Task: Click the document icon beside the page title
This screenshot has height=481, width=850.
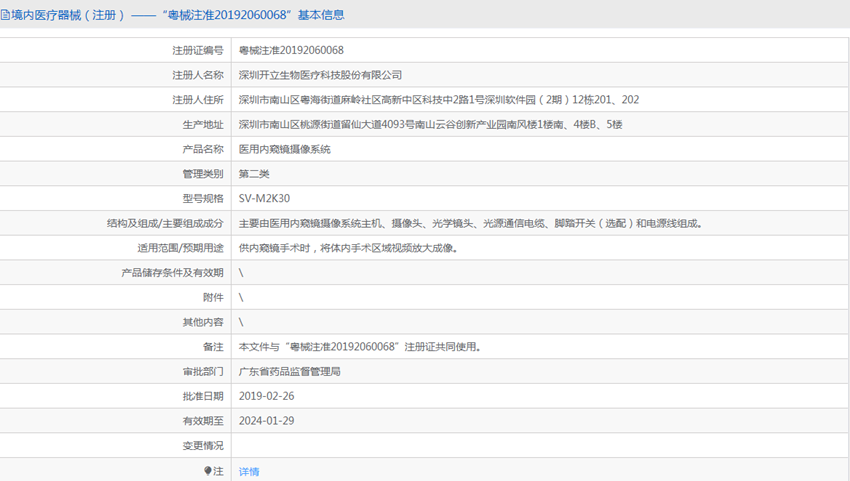Action: coord(5,15)
